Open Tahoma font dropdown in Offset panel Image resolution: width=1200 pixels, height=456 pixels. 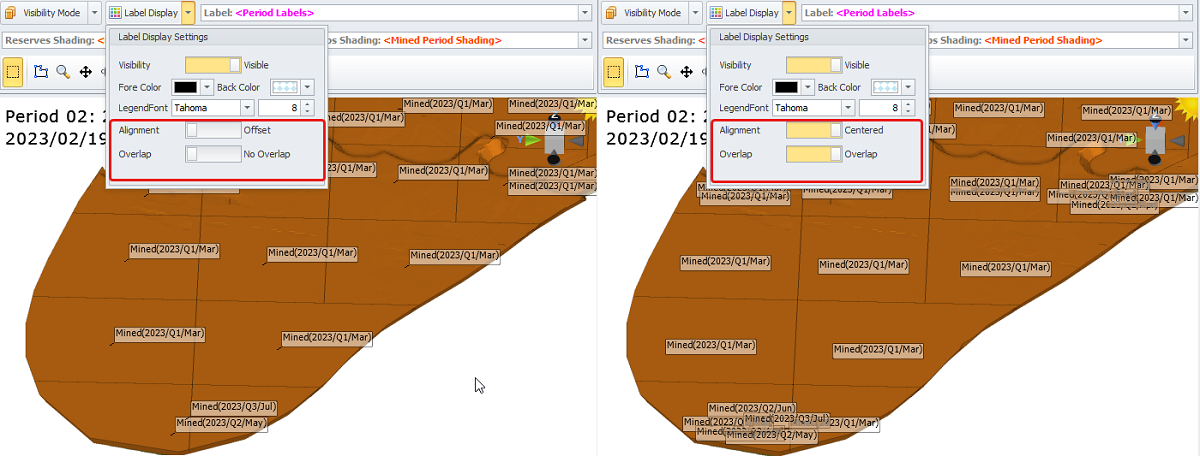click(x=247, y=107)
